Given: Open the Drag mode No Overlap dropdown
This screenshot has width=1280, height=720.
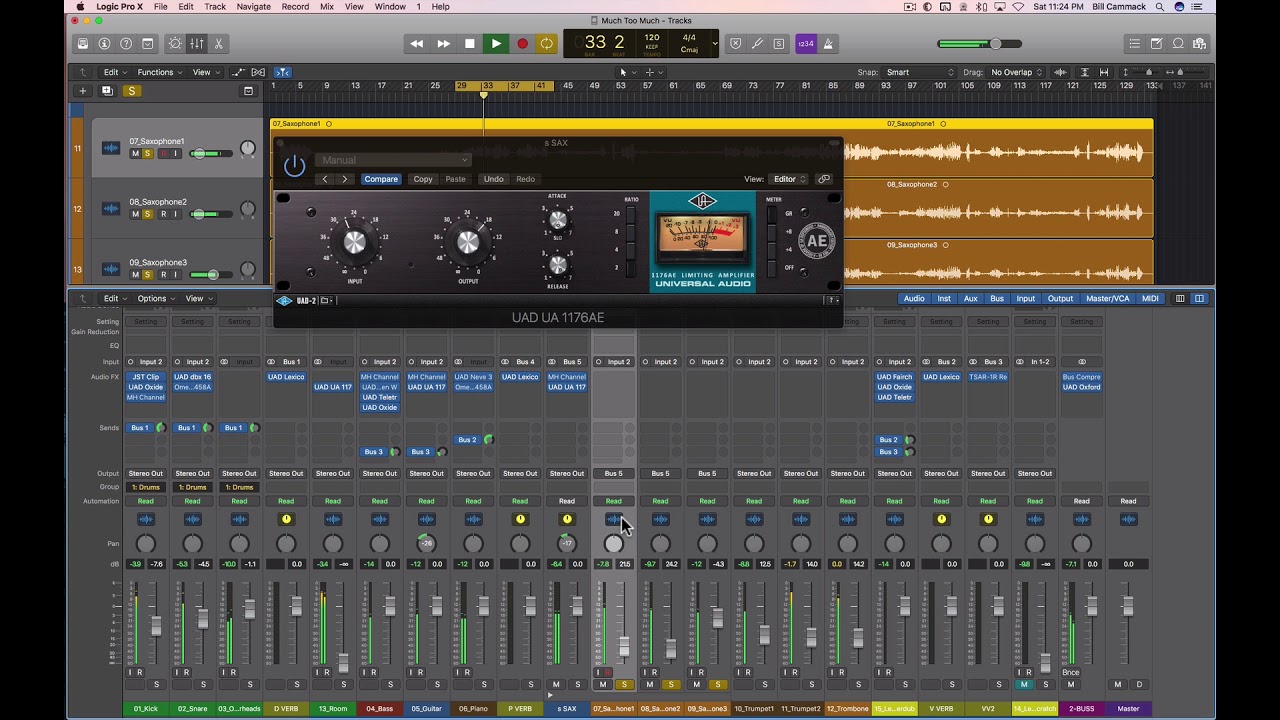Looking at the screenshot, I should pyautogui.click(x=1017, y=72).
